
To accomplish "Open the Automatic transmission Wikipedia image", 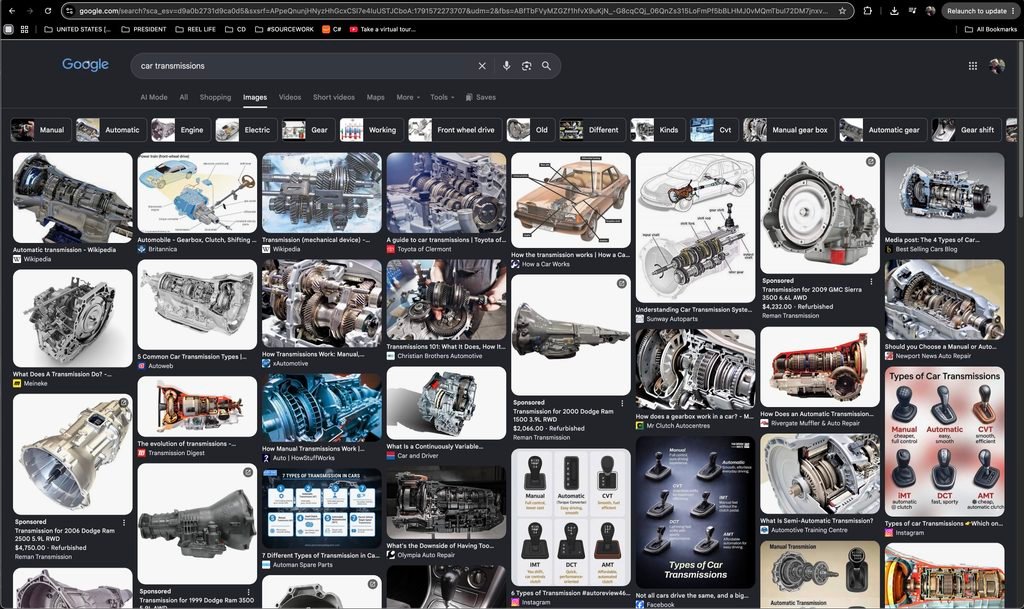I will coord(72,198).
